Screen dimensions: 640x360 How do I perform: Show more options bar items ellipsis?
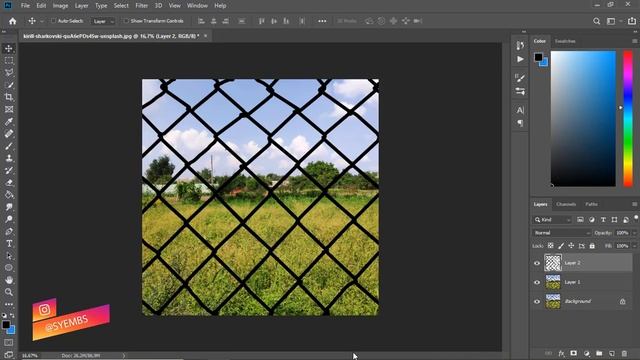(x=322, y=21)
